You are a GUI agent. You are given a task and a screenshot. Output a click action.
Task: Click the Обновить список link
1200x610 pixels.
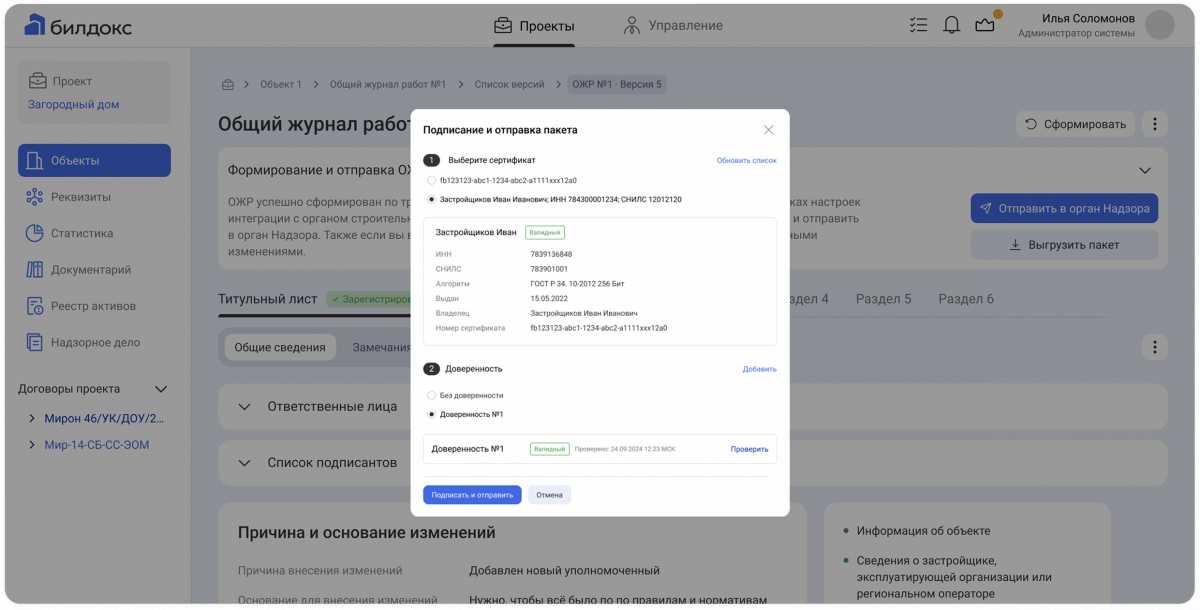(x=748, y=159)
